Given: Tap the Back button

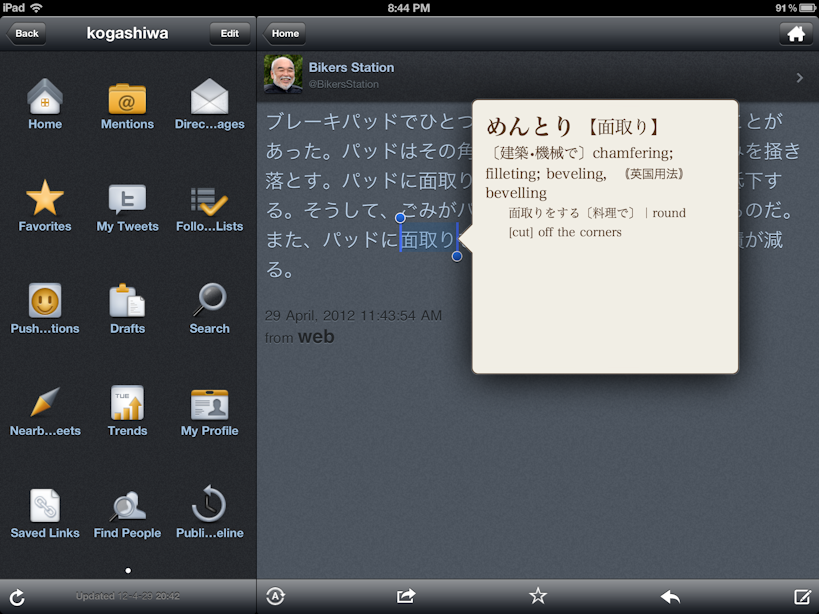Looking at the screenshot, I should click(26, 33).
